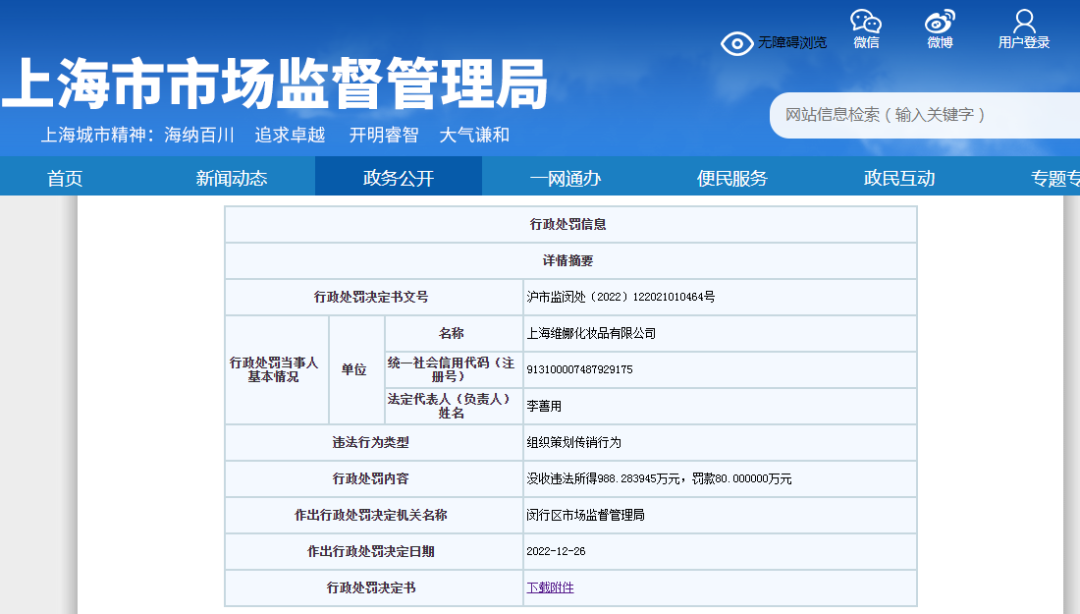
Task: Go to 首页 home tab
Action: [65, 178]
